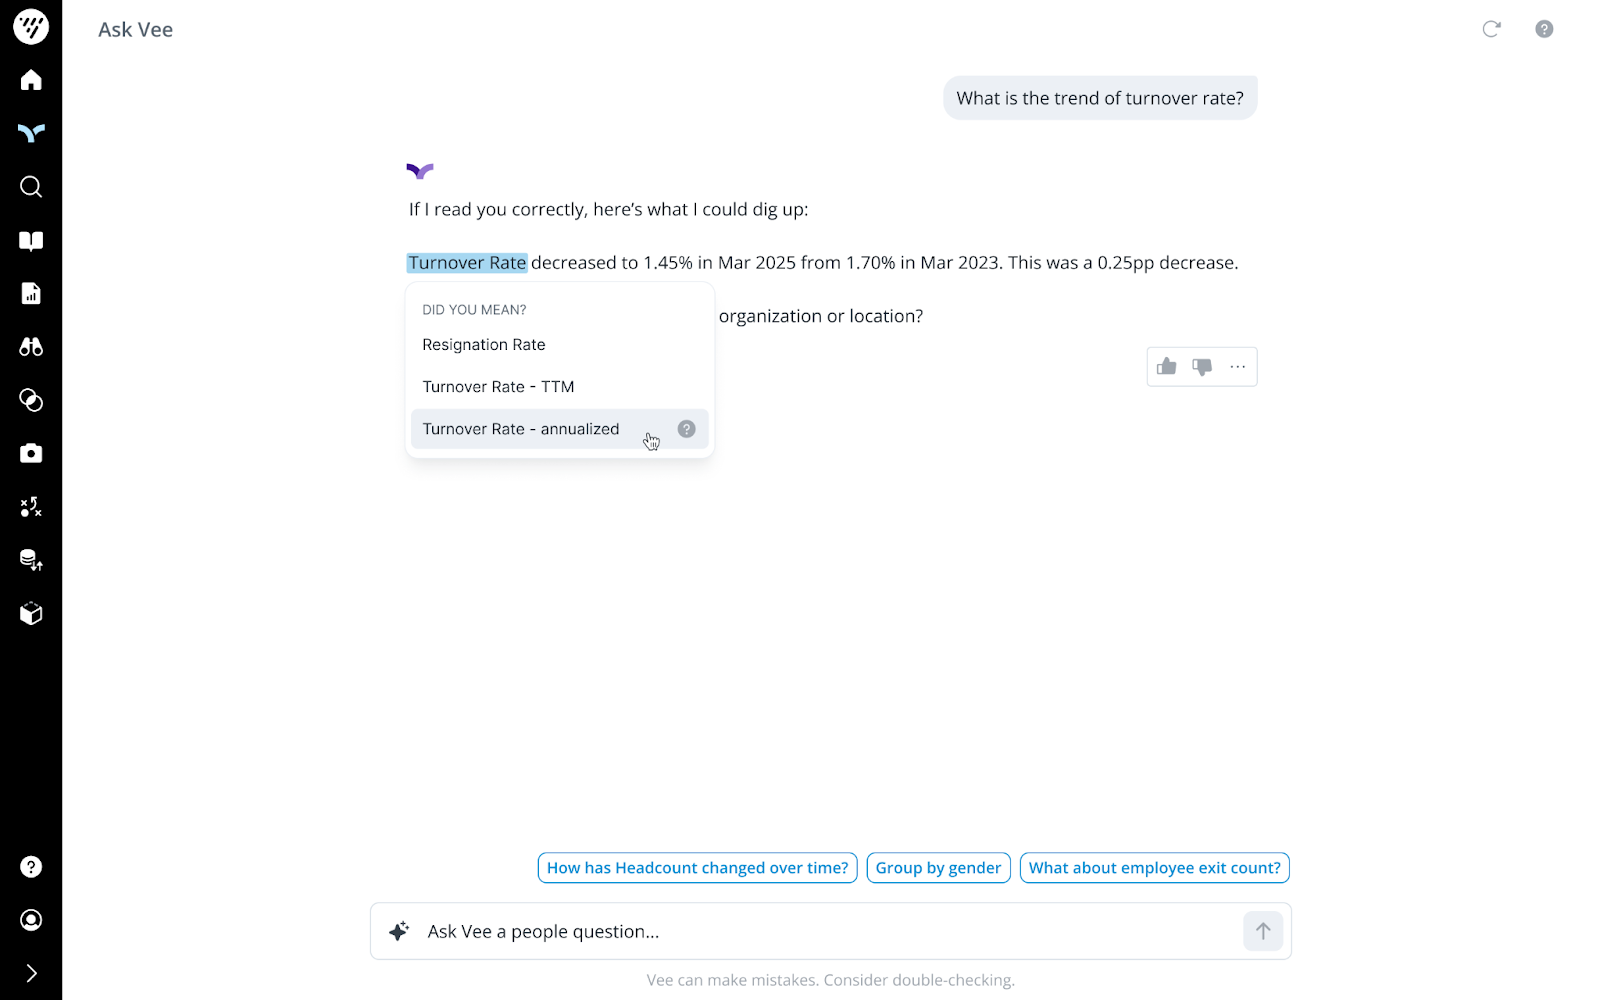Viewport: 1600px width, 1000px height.
Task: Open the camera captures icon
Action: 31,454
